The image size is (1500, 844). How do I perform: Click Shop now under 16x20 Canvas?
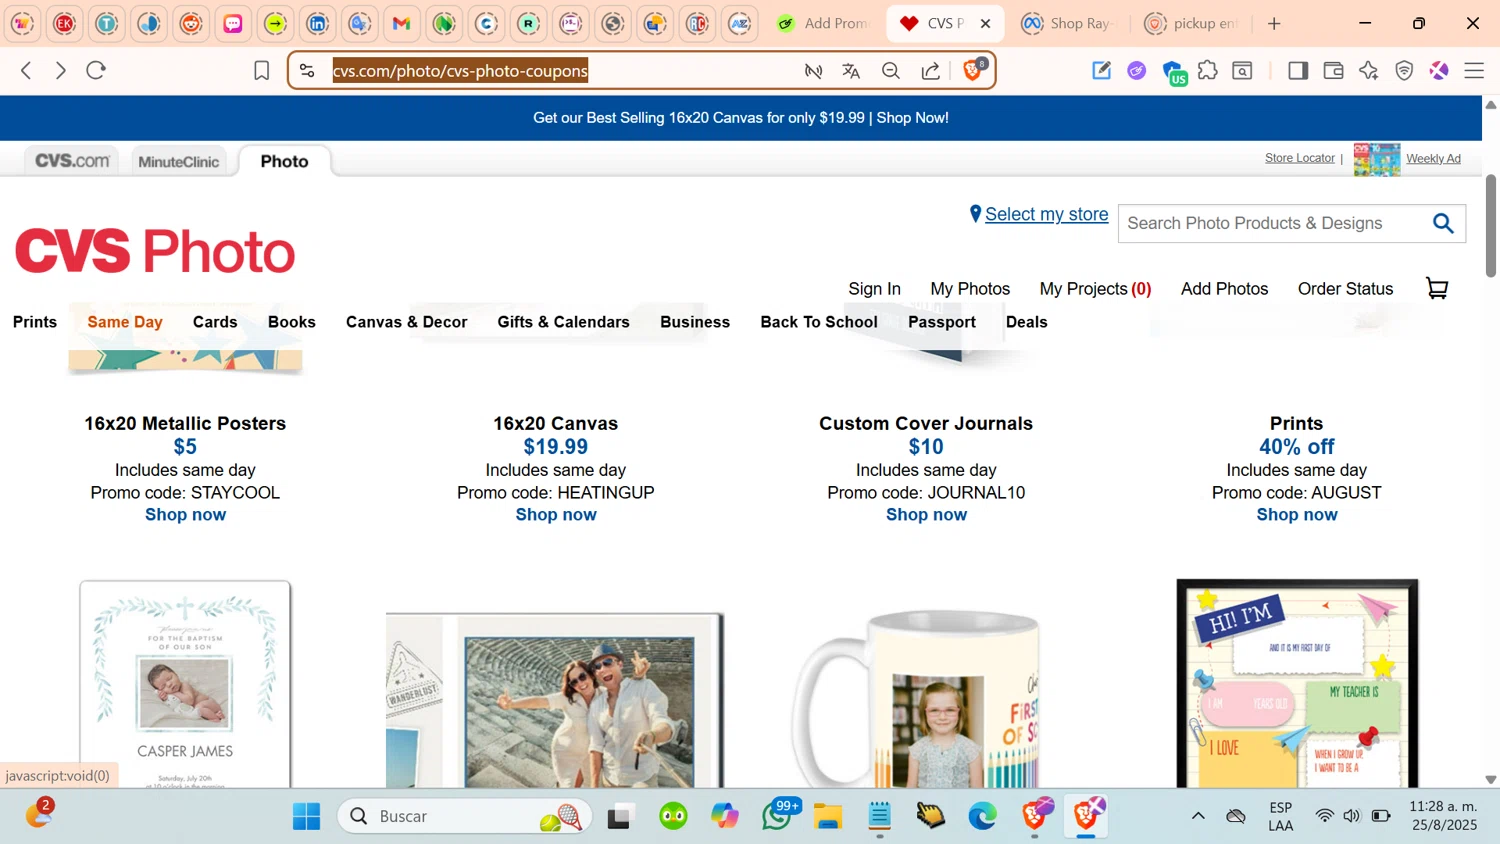pyautogui.click(x=556, y=515)
